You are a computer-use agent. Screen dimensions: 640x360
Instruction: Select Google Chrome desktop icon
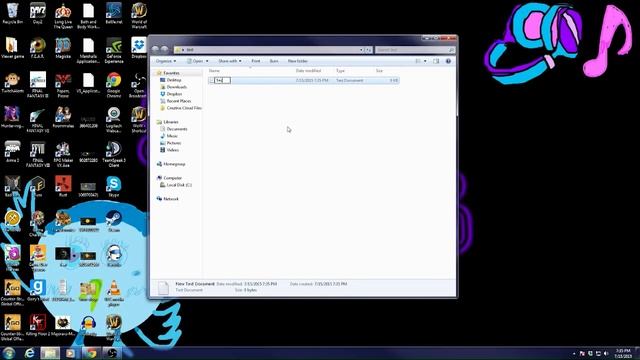114,85
